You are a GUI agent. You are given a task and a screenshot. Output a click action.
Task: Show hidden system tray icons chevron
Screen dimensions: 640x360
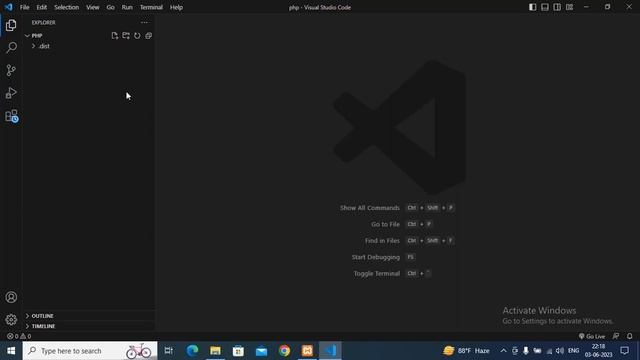click(x=503, y=351)
